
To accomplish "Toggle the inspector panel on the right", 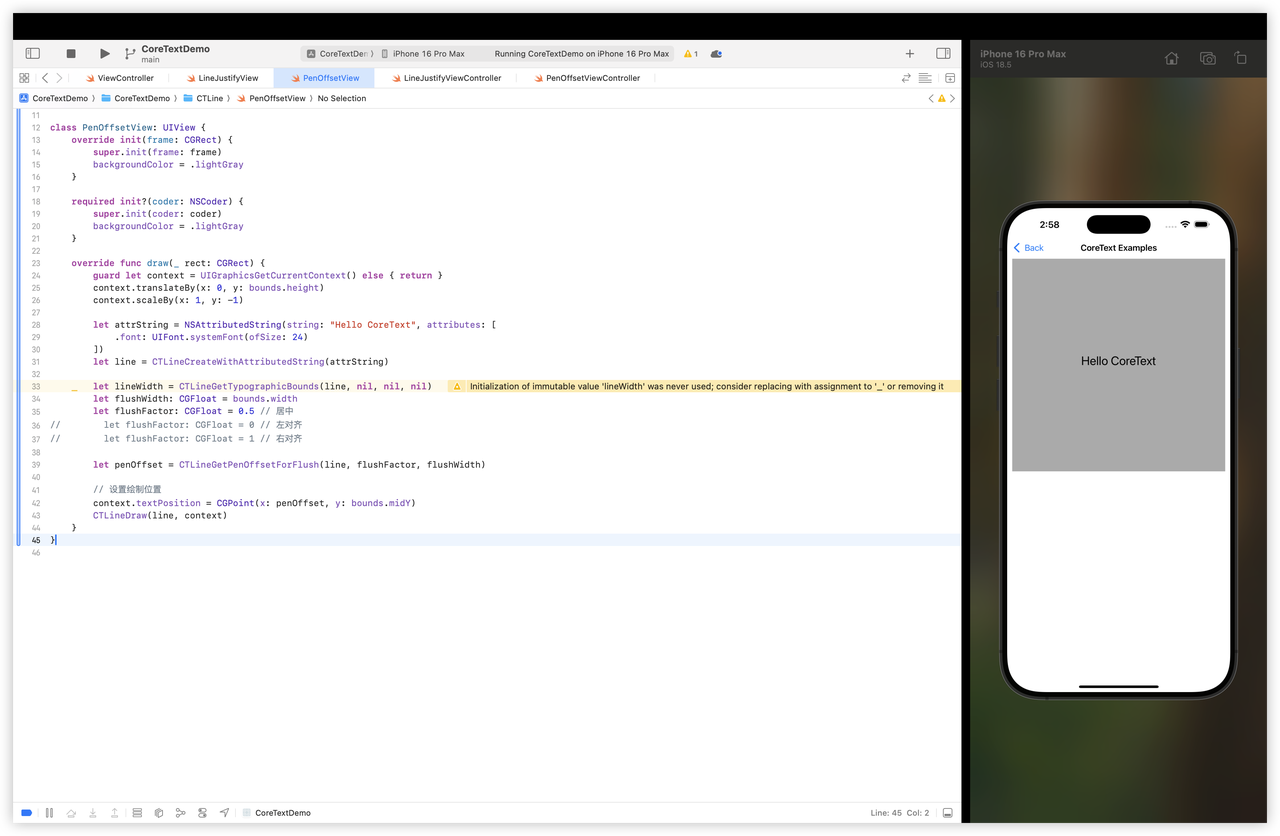I will point(943,53).
